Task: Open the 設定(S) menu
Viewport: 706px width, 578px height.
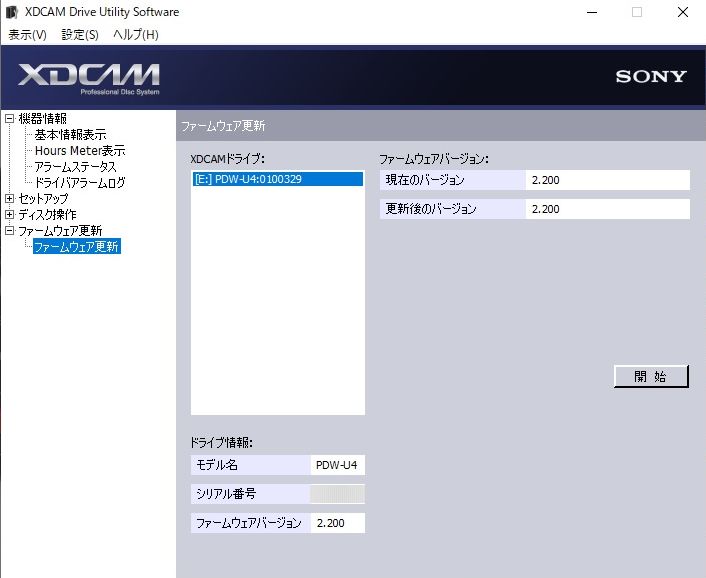Action: (80, 35)
